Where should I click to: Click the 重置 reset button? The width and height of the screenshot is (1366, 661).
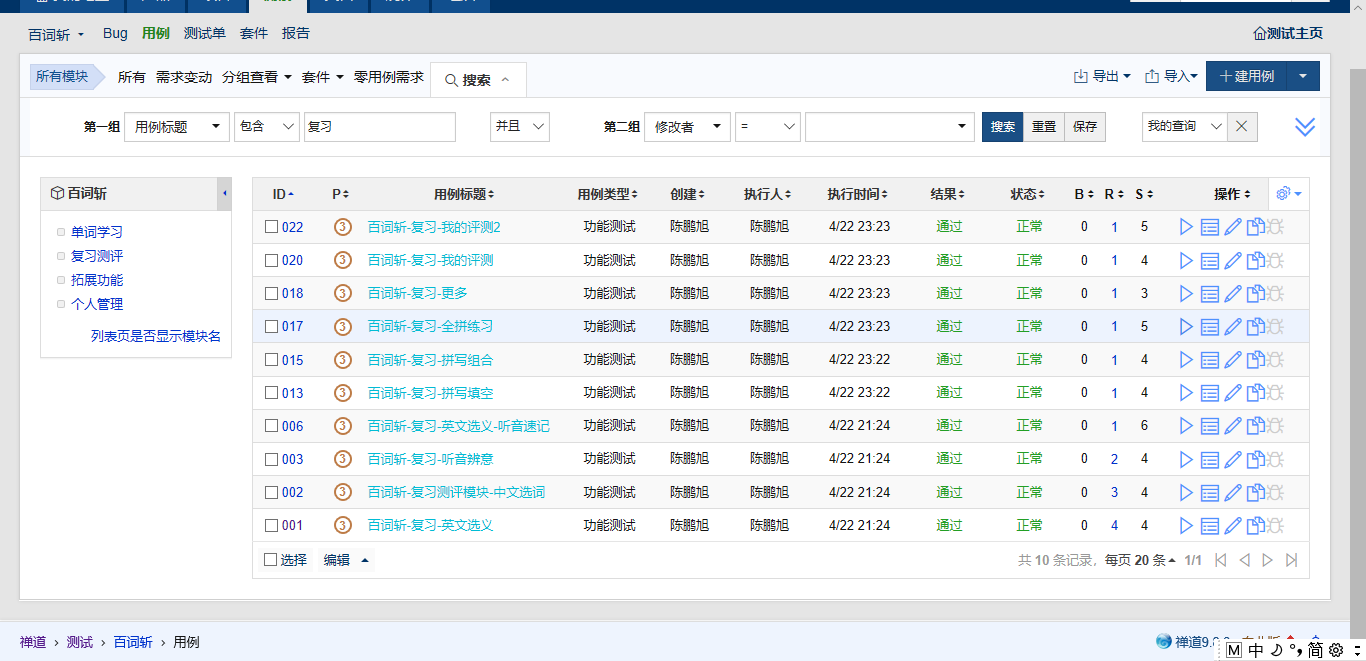tap(1044, 127)
